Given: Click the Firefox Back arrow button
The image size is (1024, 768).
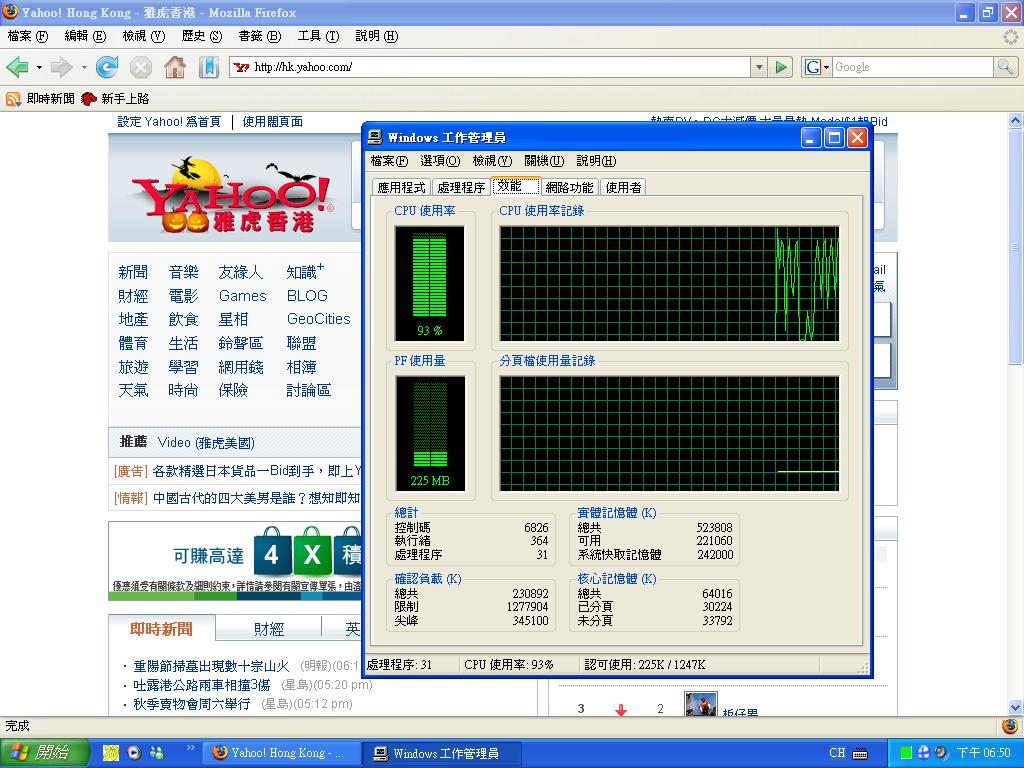Looking at the screenshot, I should [x=17, y=67].
